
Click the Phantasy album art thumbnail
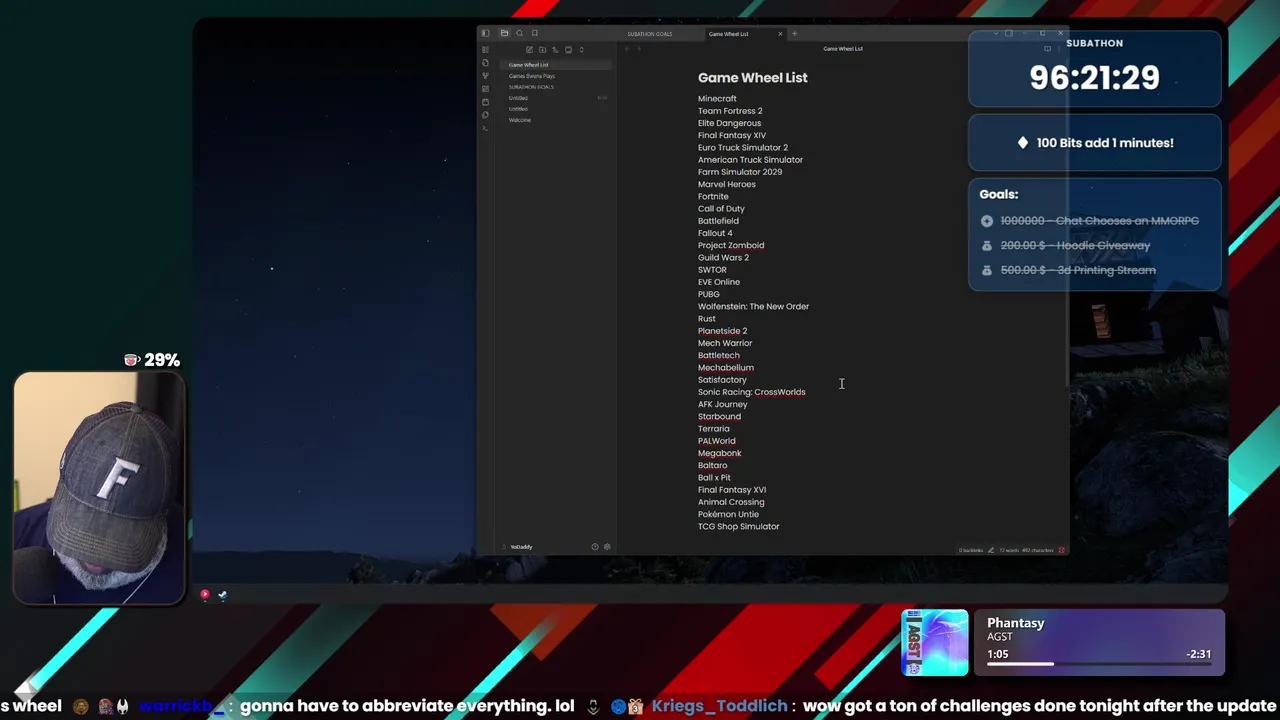click(935, 643)
